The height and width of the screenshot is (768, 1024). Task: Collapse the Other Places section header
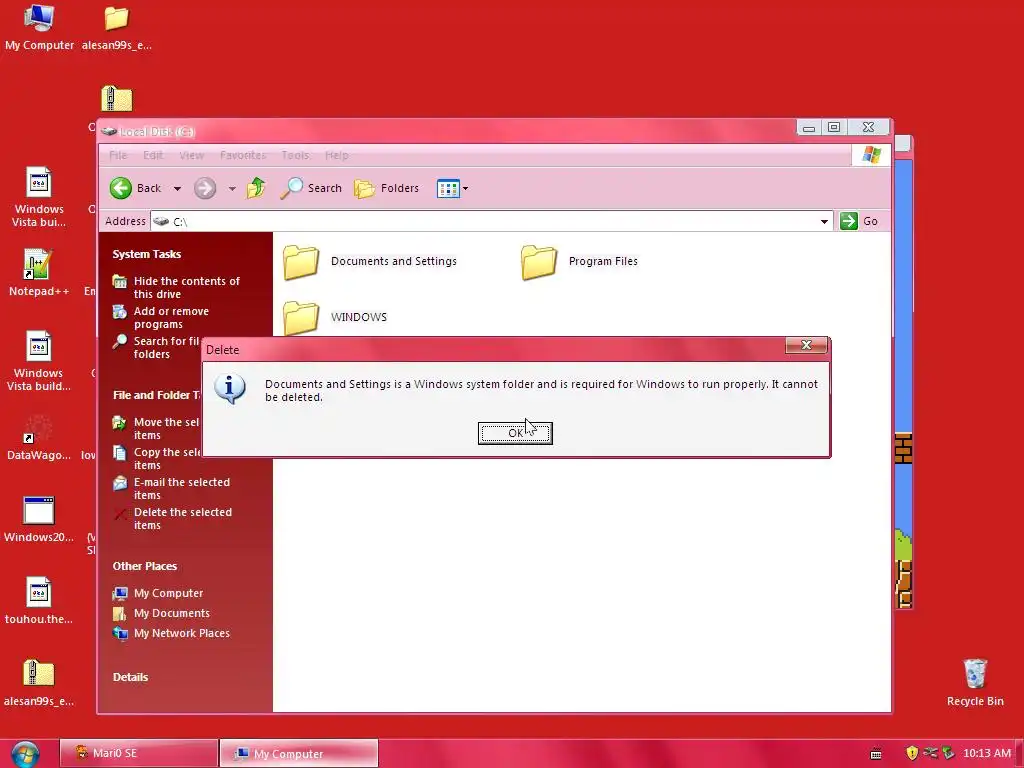(x=144, y=566)
